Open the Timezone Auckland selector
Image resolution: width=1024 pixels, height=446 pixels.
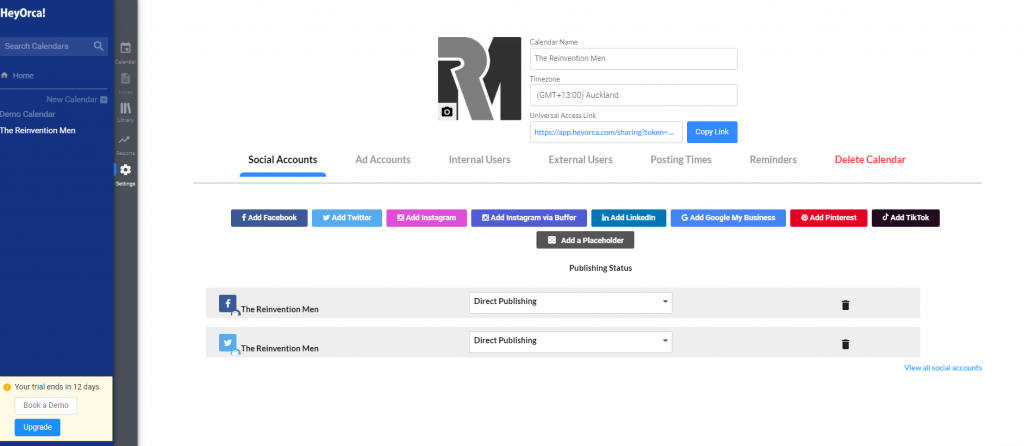(633, 95)
